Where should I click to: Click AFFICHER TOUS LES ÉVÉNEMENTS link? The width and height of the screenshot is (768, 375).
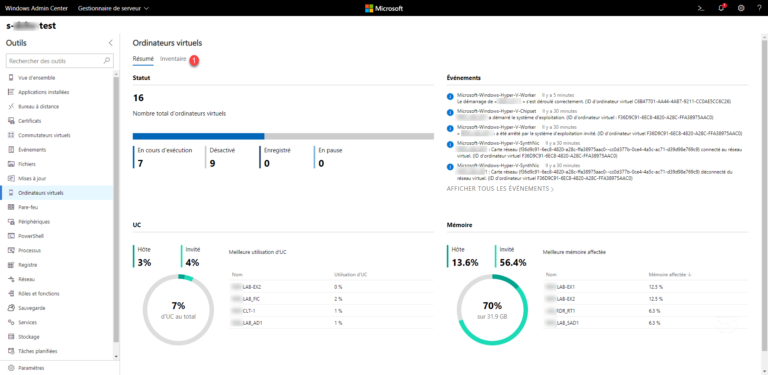501,188
